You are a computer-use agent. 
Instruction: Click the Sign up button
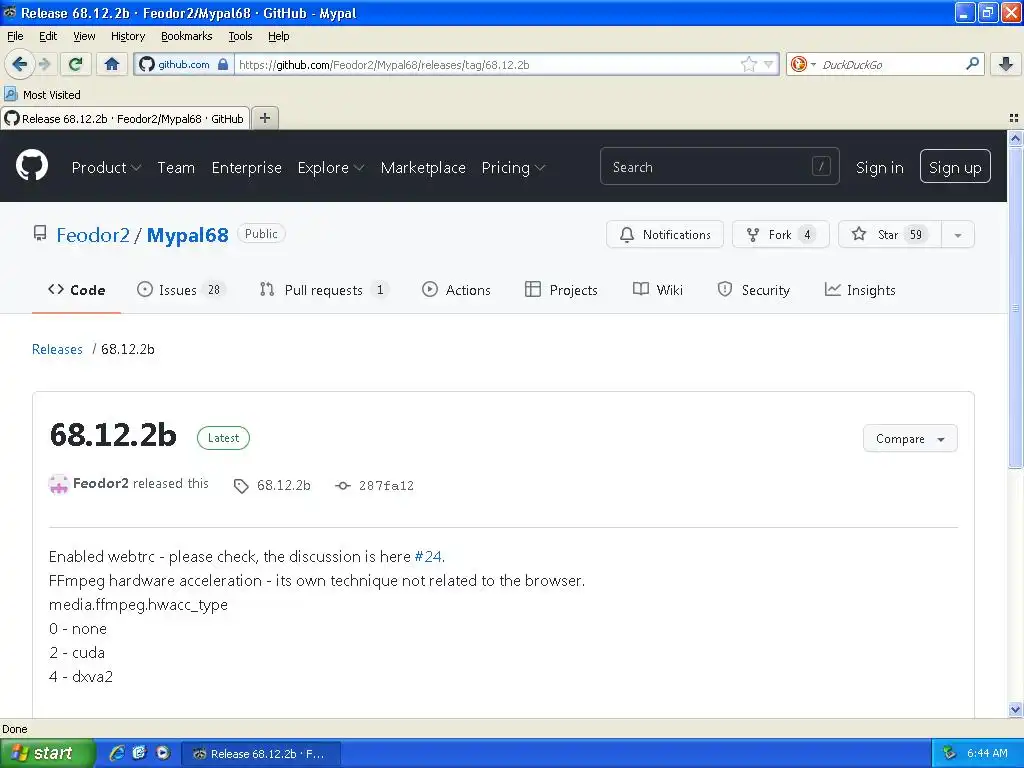coord(955,167)
